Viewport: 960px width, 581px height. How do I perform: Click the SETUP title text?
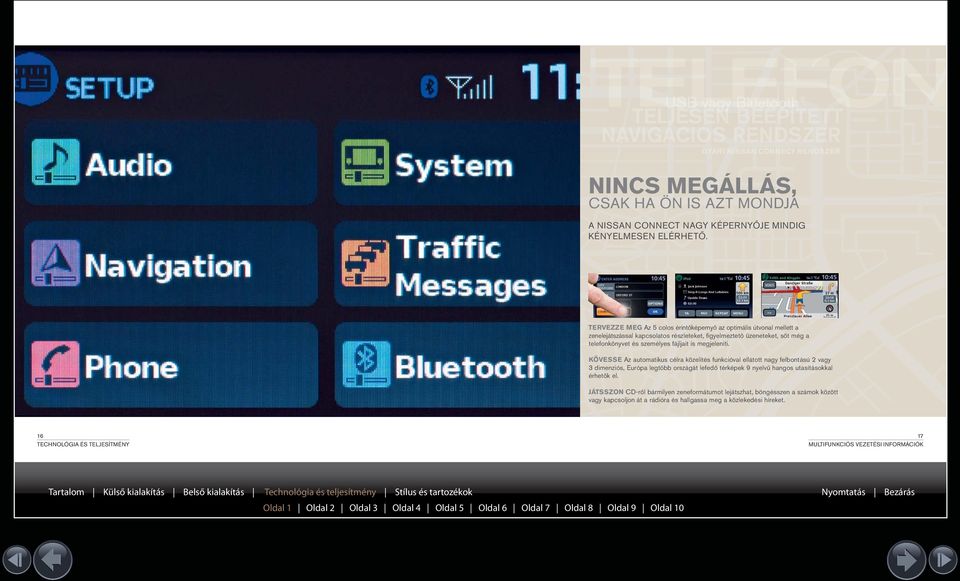point(110,88)
